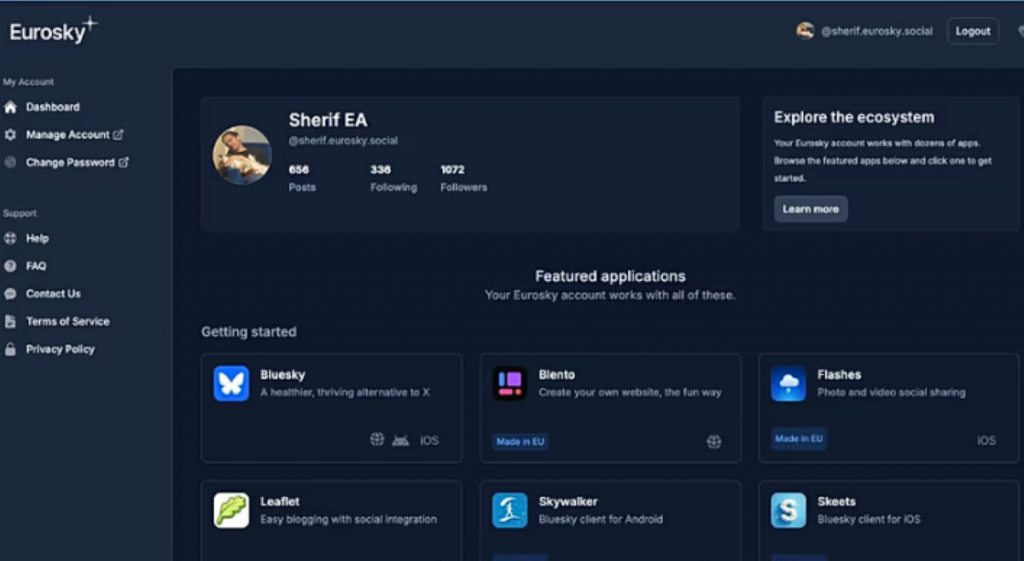Open the Help page
1024x561 pixels.
37,238
